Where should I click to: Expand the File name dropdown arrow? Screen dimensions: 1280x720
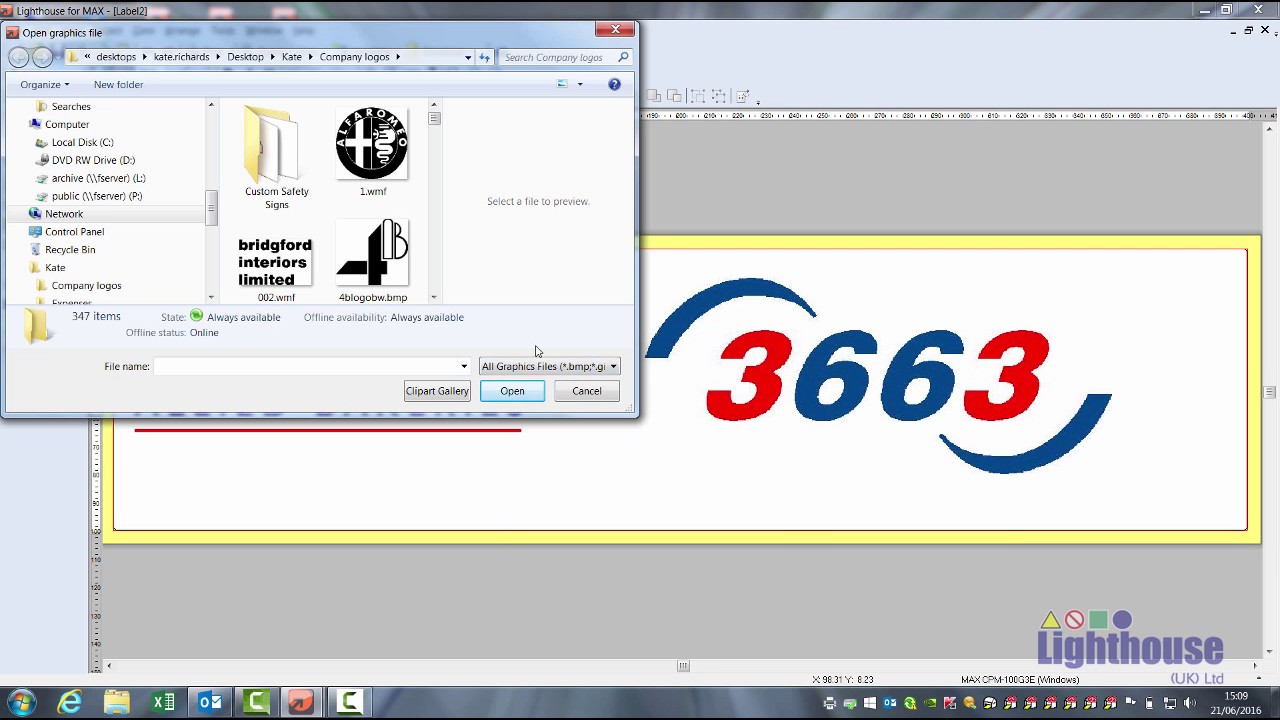(x=464, y=366)
